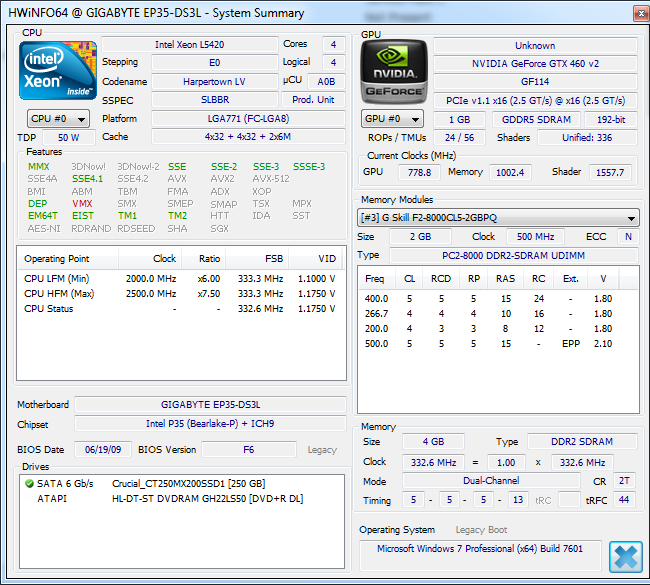Click the SSE4.1 feature label

pos(87,179)
